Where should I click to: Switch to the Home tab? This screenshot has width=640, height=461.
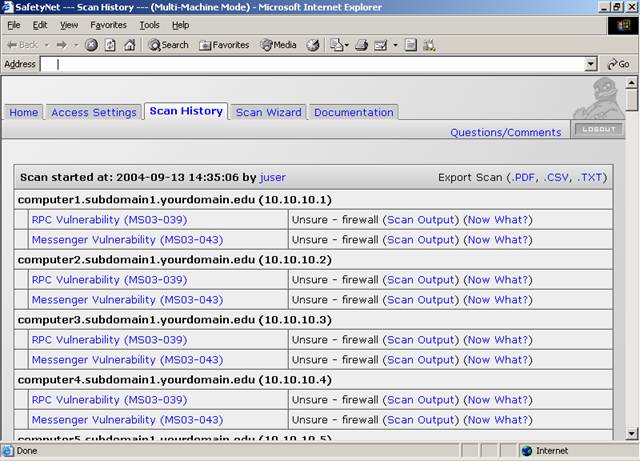pyautogui.click(x=24, y=112)
